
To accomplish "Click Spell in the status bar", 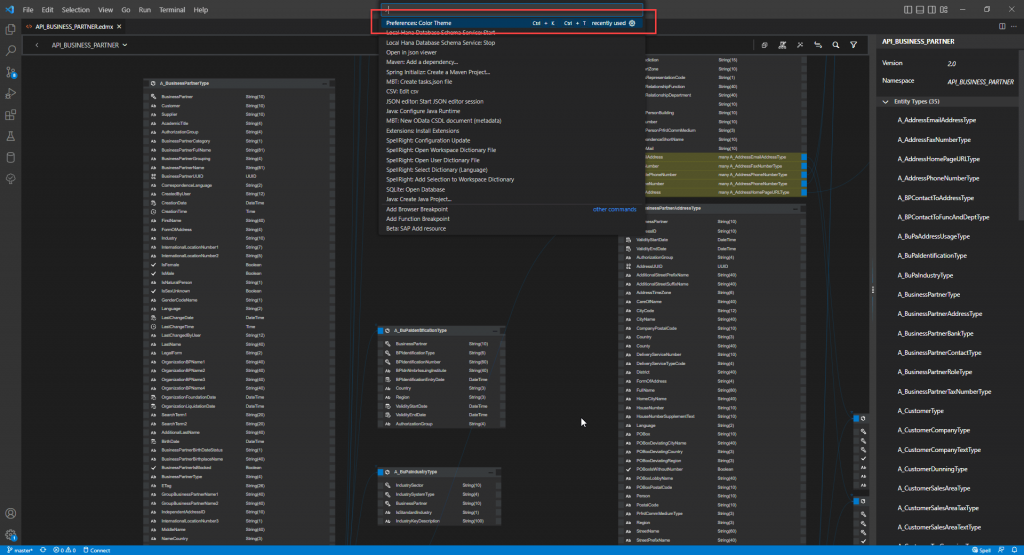I will 982,550.
